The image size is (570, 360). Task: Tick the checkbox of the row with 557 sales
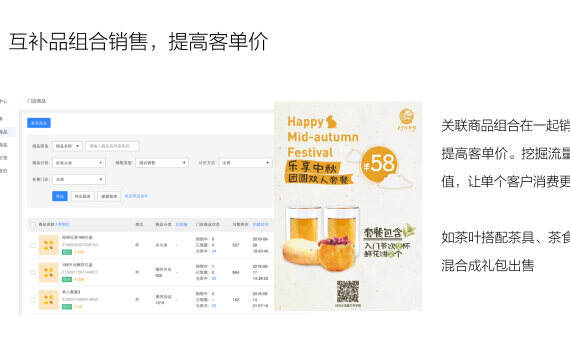[x=33, y=245]
